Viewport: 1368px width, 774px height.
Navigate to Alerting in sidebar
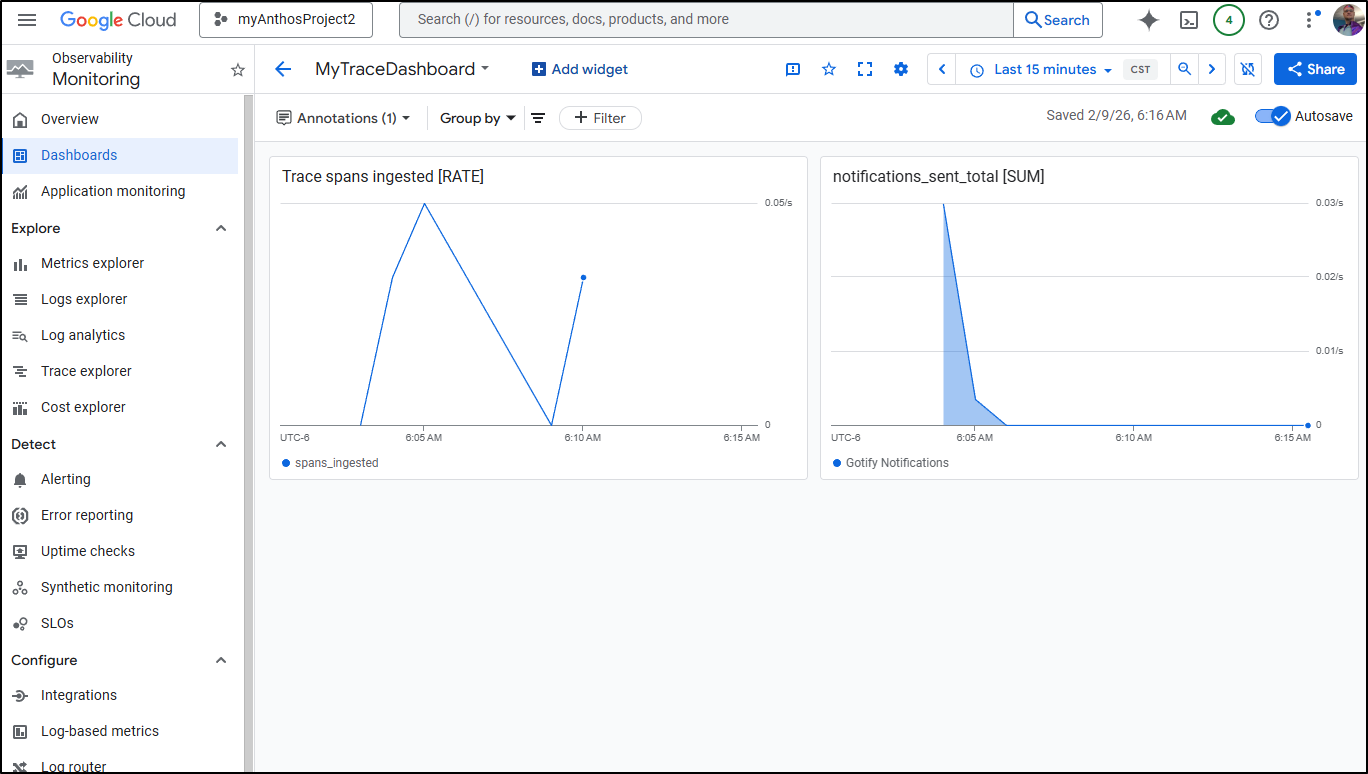coord(66,479)
